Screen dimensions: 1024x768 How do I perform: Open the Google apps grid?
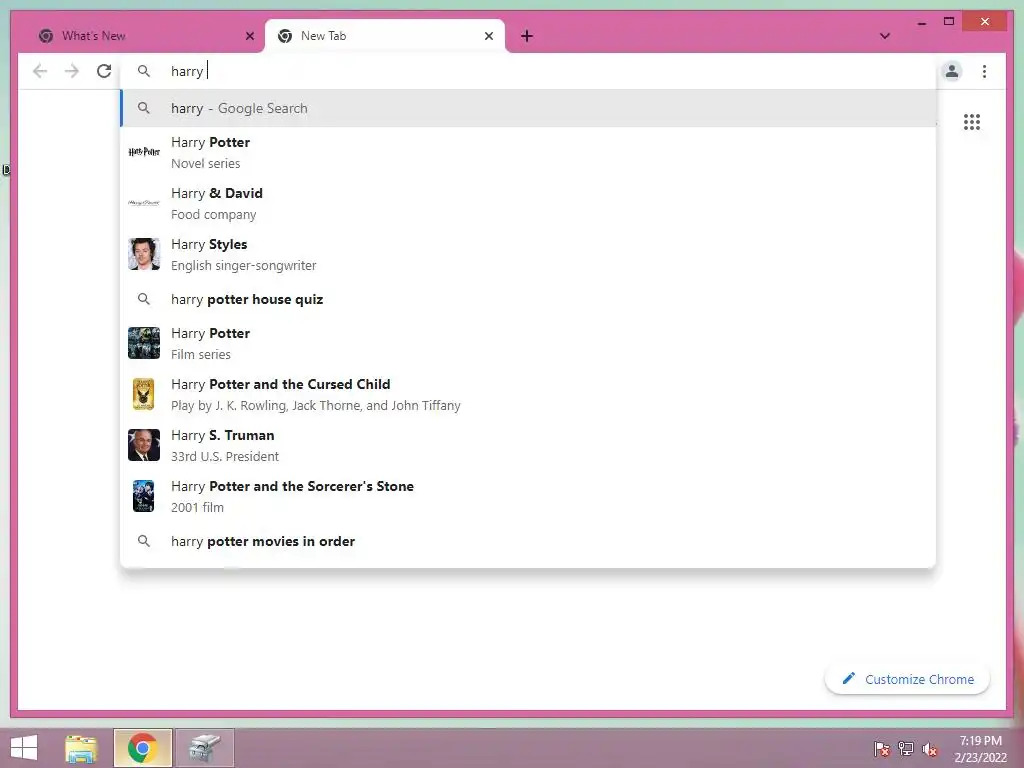[x=971, y=121]
